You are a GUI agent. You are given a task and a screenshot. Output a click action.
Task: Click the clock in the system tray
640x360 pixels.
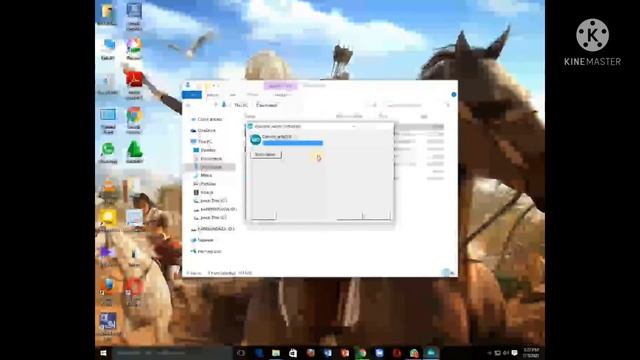tap(531, 353)
